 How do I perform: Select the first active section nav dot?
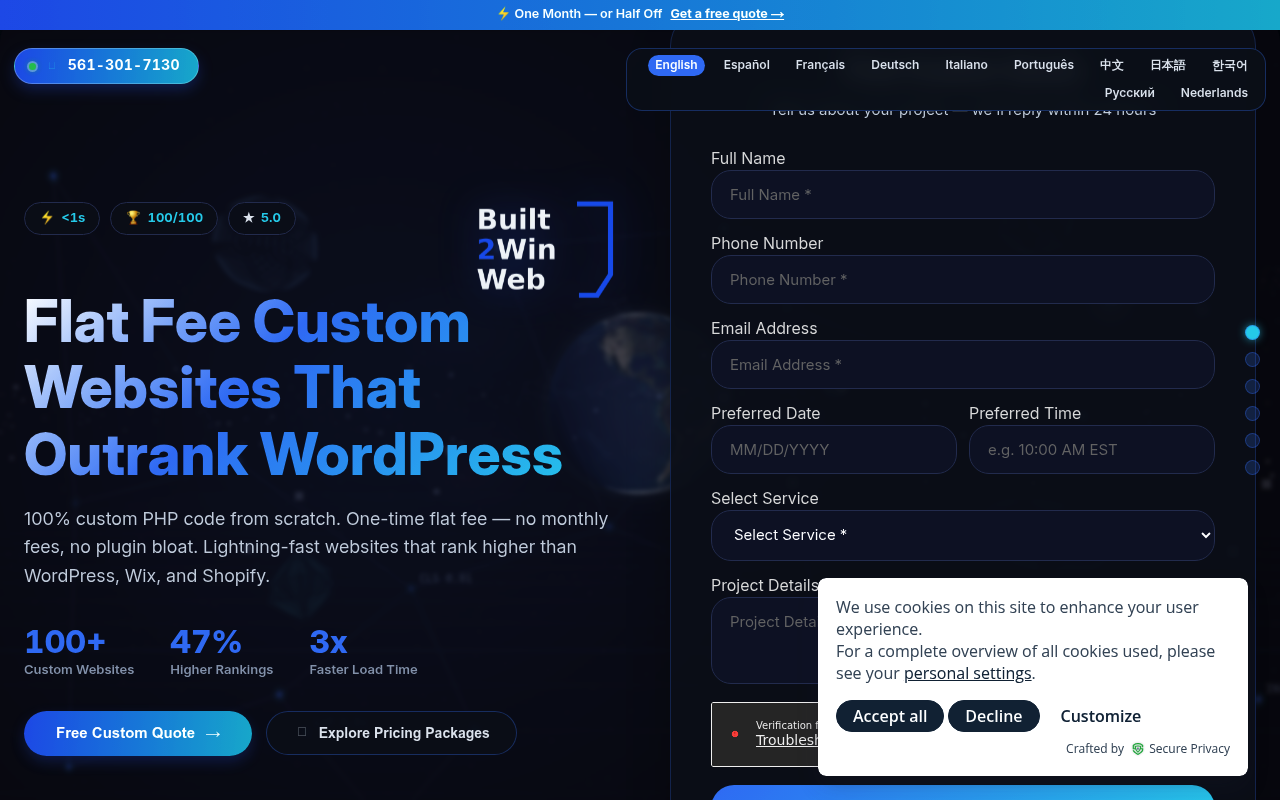click(1252, 332)
